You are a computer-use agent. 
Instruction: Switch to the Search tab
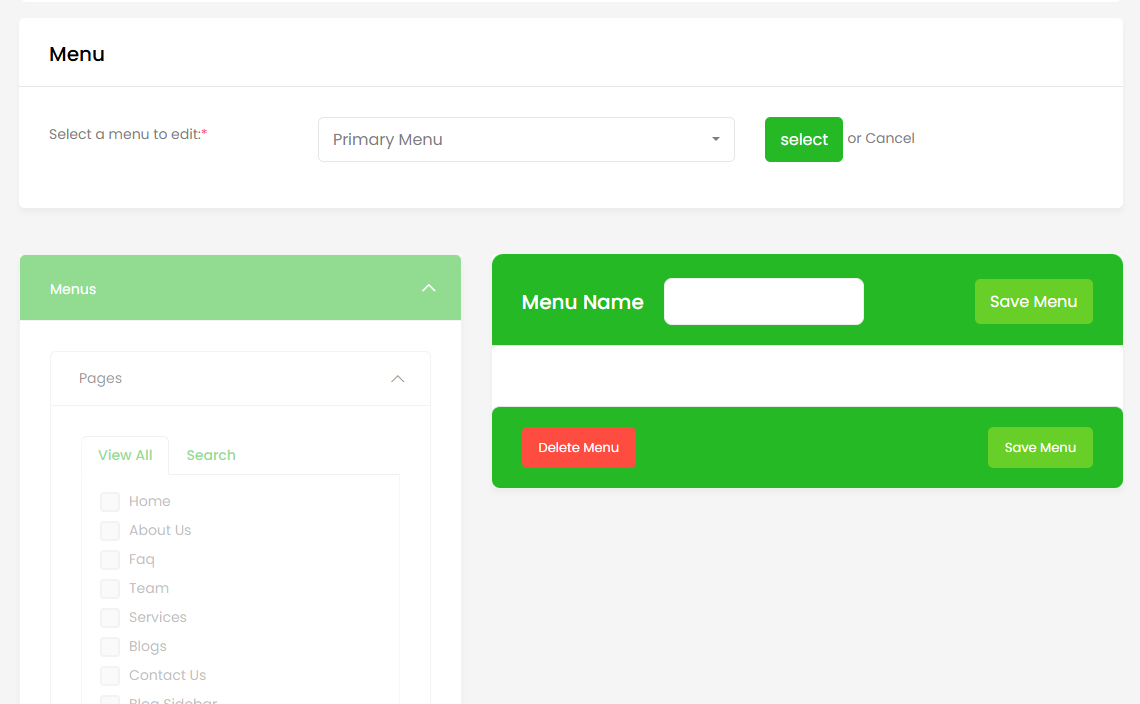[211, 455]
